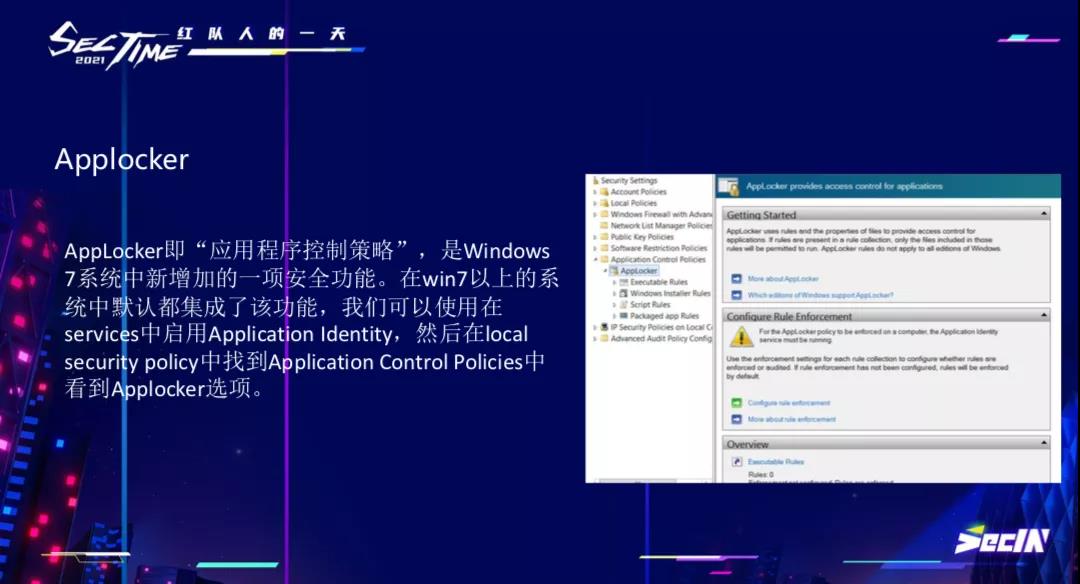Expand the Packaged app Rules node
The image size is (1080, 584).
pos(614,315)
